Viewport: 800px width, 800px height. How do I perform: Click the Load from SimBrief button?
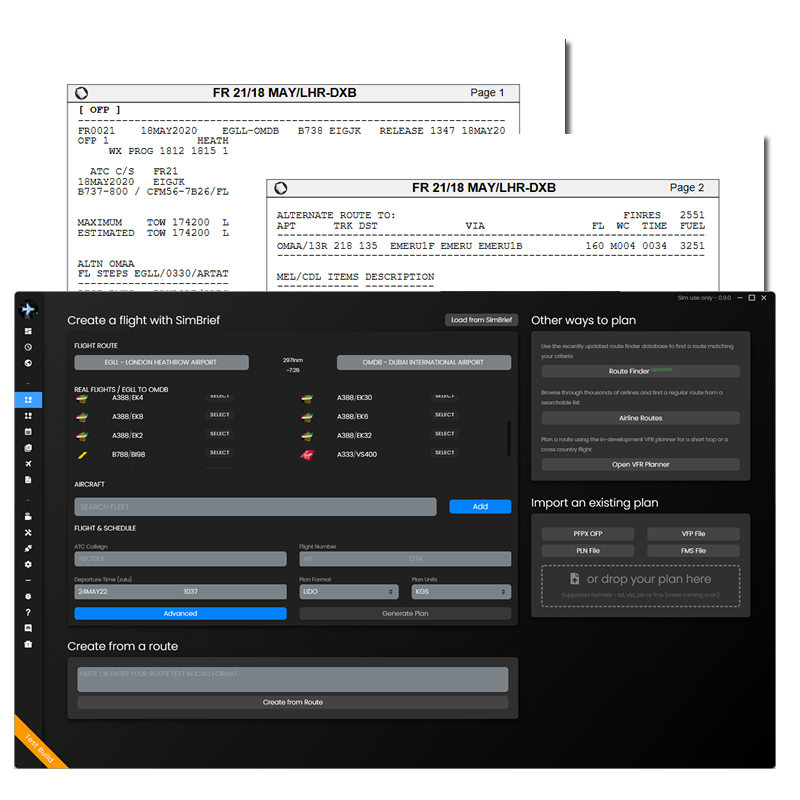(x=480, y=319)
